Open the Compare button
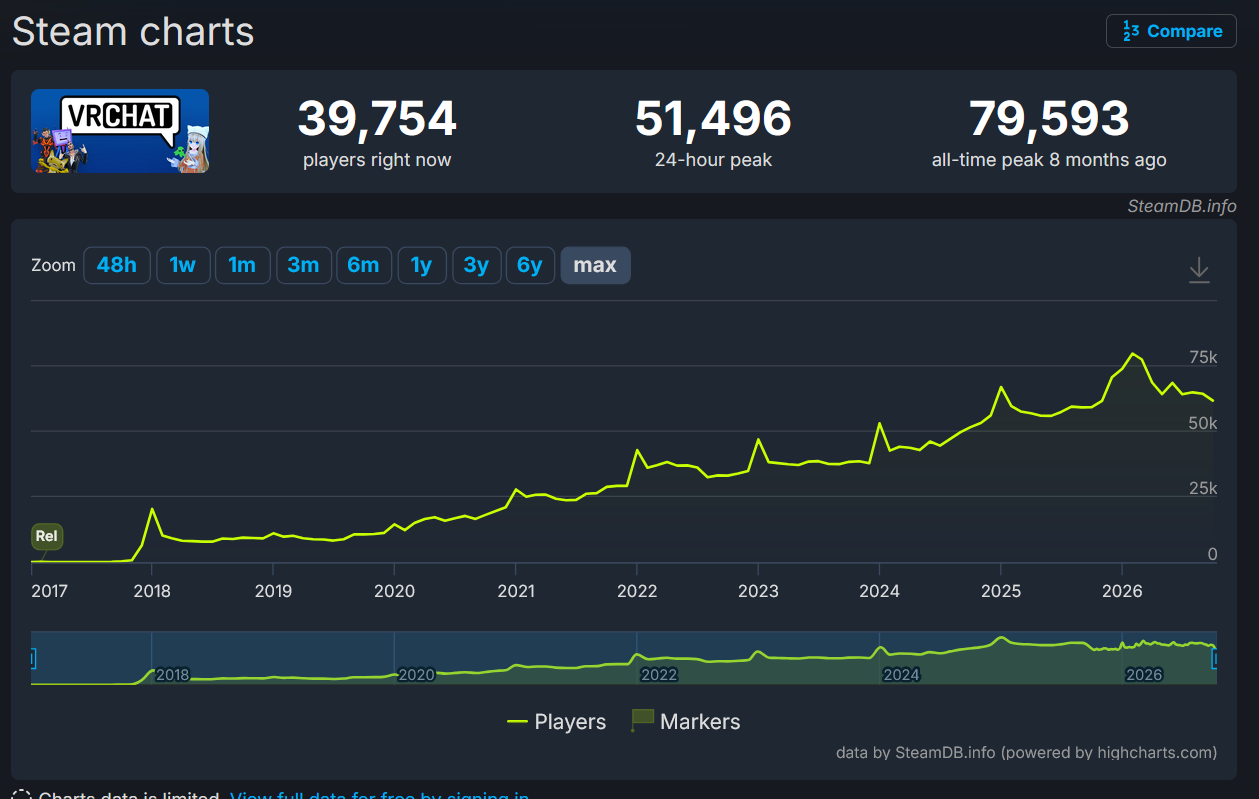The width and height of the screenshot is (1259, 799). (x=1172, y=31)
